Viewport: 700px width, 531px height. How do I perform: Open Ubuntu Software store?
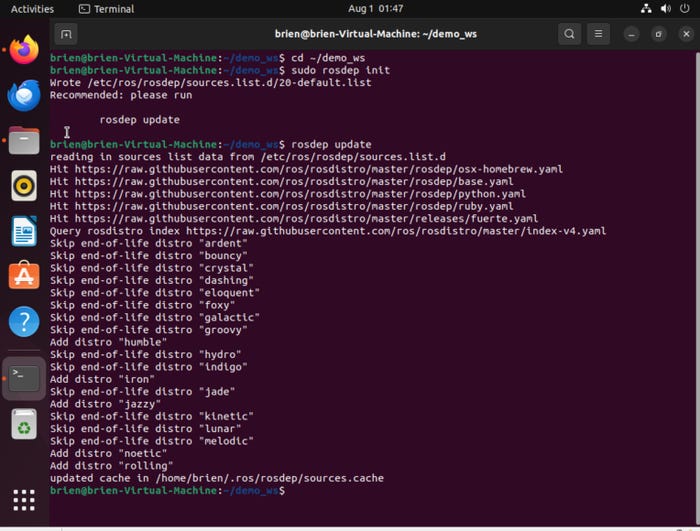pos(24,277)
